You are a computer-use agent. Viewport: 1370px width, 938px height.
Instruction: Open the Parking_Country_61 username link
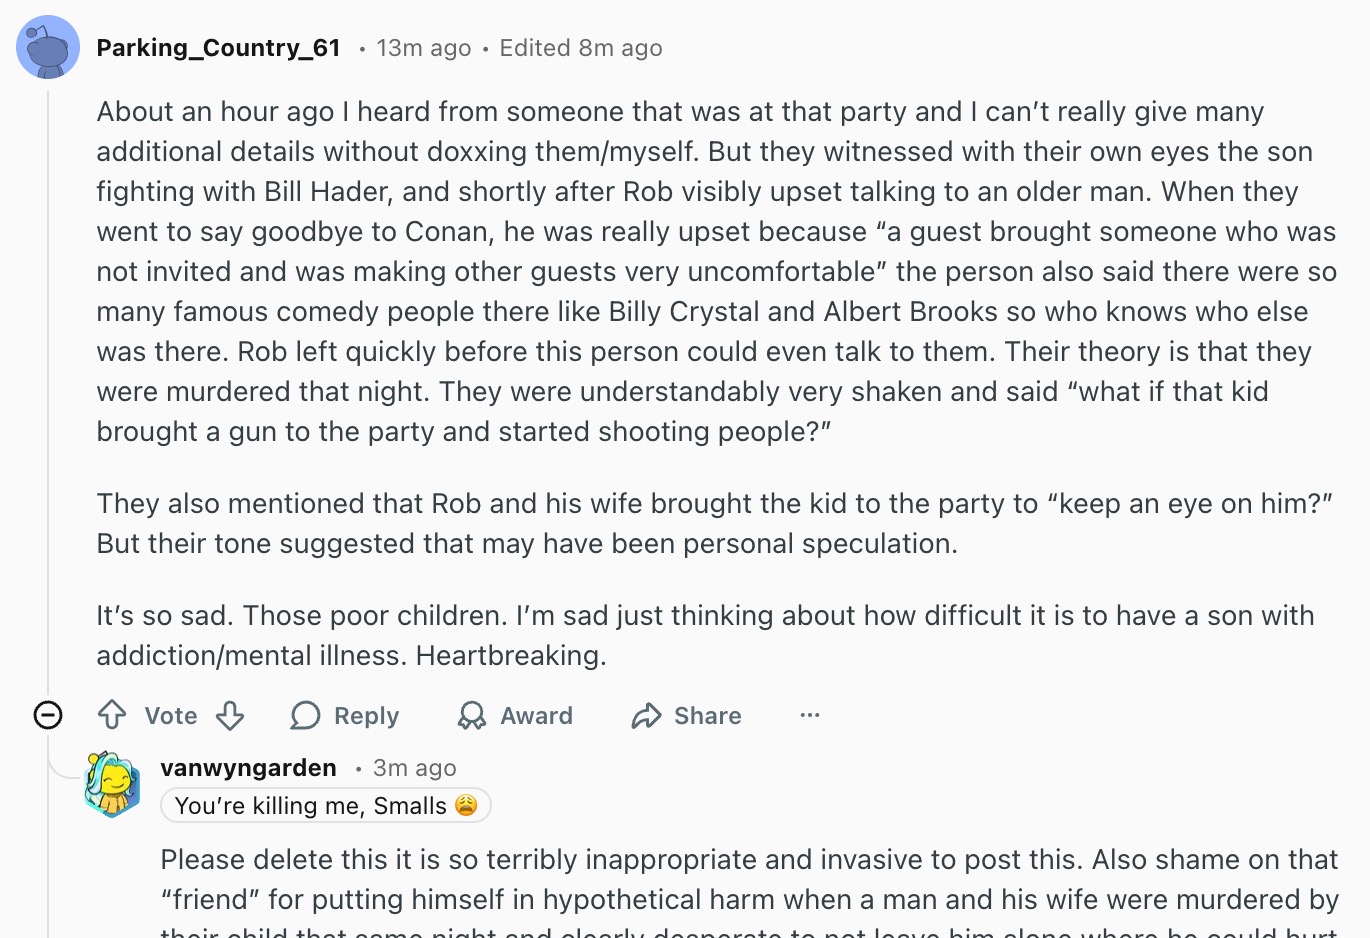pos(219,48)
